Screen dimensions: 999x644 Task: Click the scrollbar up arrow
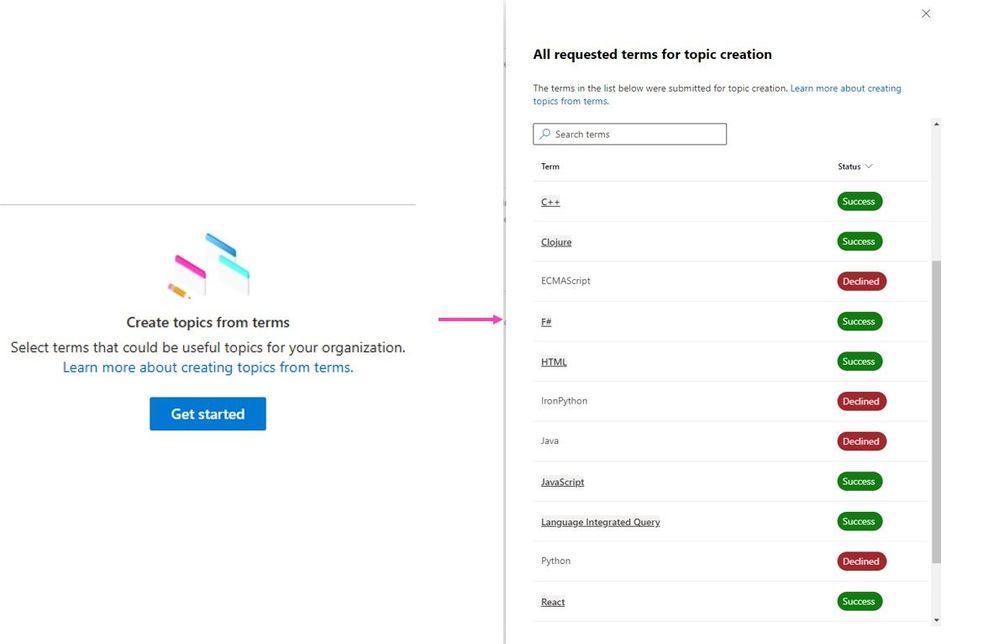[936, 125]
